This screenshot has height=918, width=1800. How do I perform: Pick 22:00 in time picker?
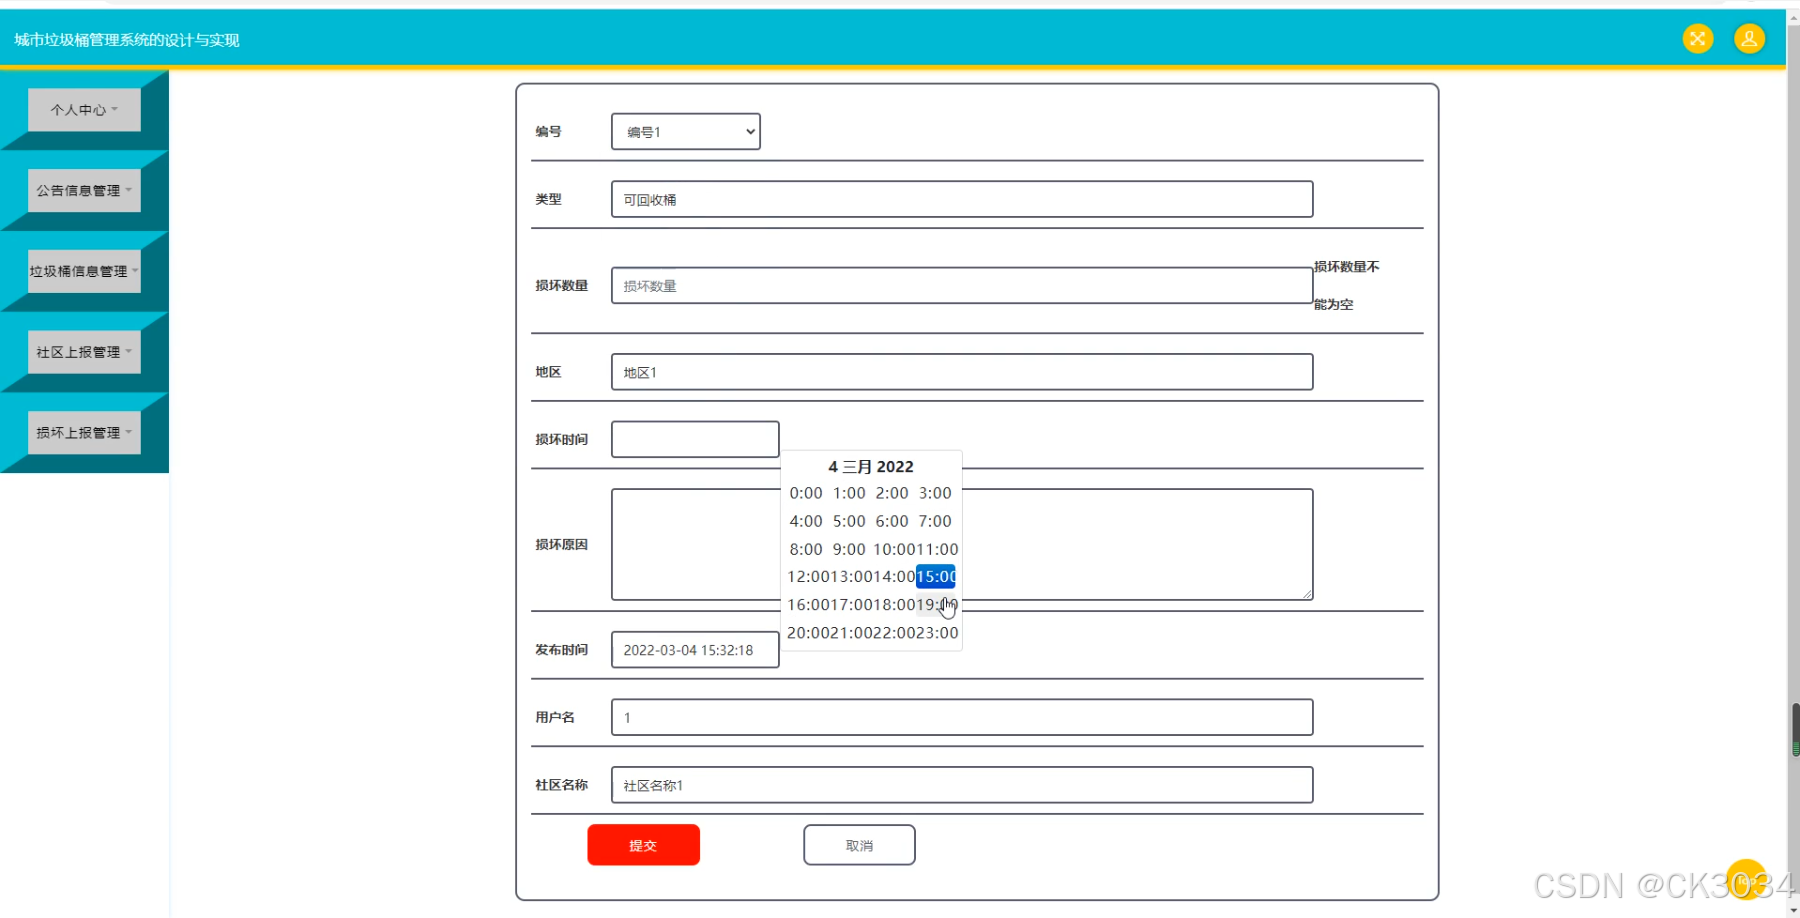(x=894, y=633)
